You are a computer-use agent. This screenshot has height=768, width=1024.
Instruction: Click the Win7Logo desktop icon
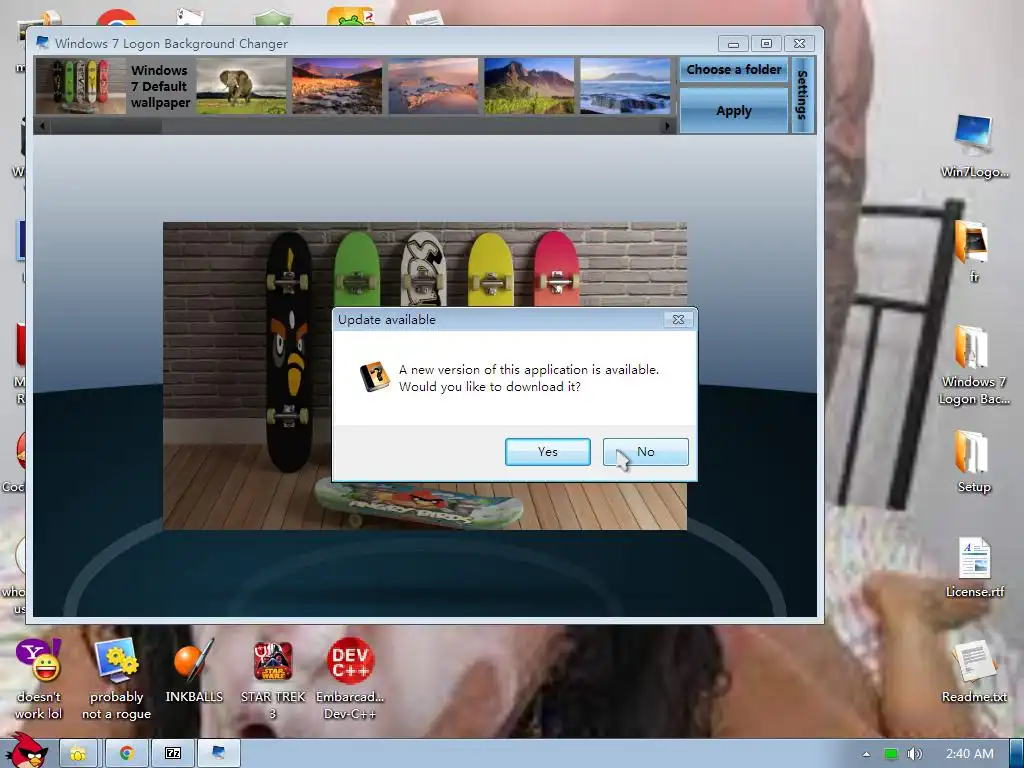pyautogui.click(x=974, y=146)
